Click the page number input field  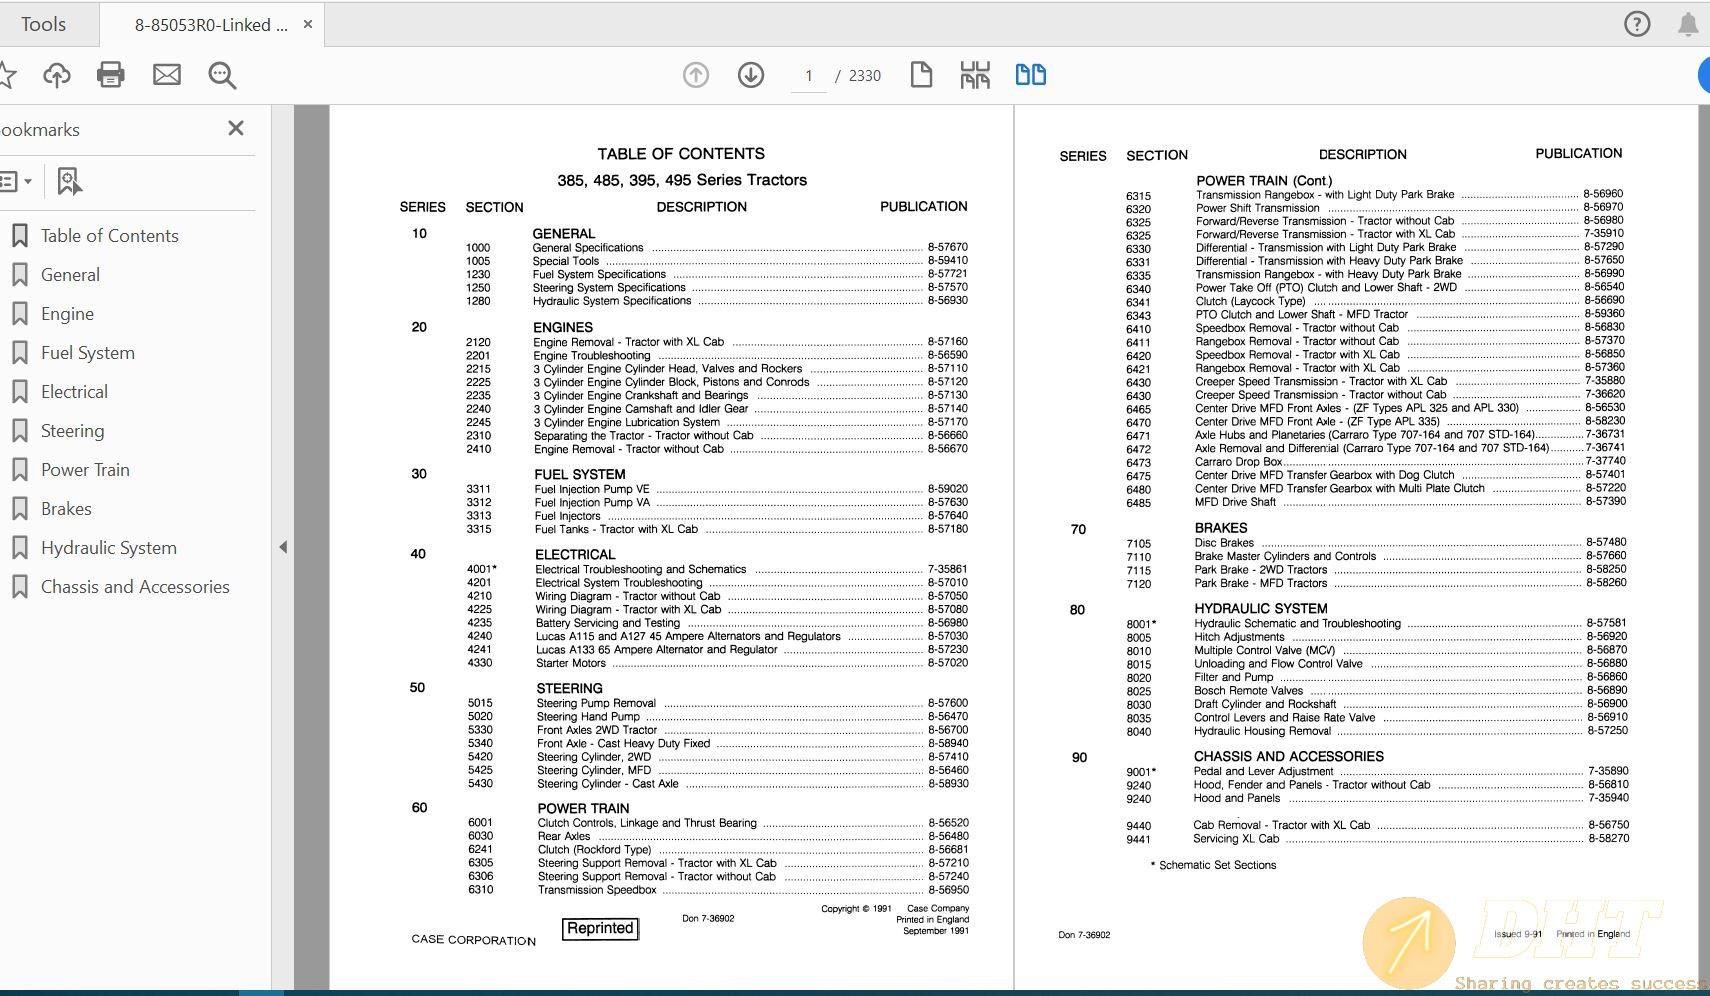pyautogui.click(x=809, y=76)
